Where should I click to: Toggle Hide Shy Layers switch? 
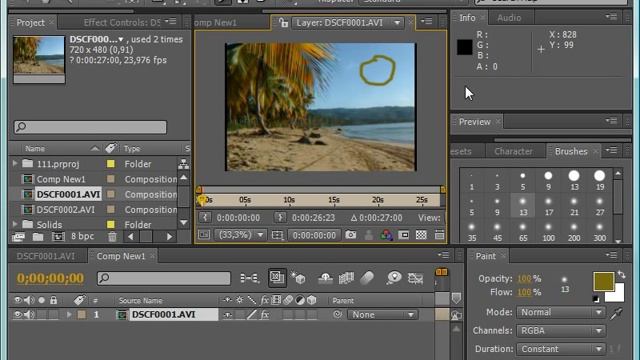click(325, 278)
